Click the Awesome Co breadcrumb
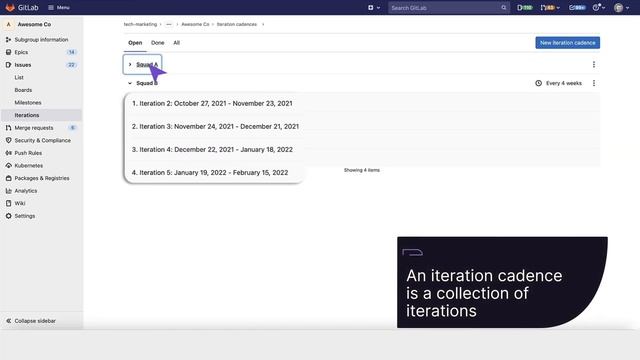 (x=195, y=24)
